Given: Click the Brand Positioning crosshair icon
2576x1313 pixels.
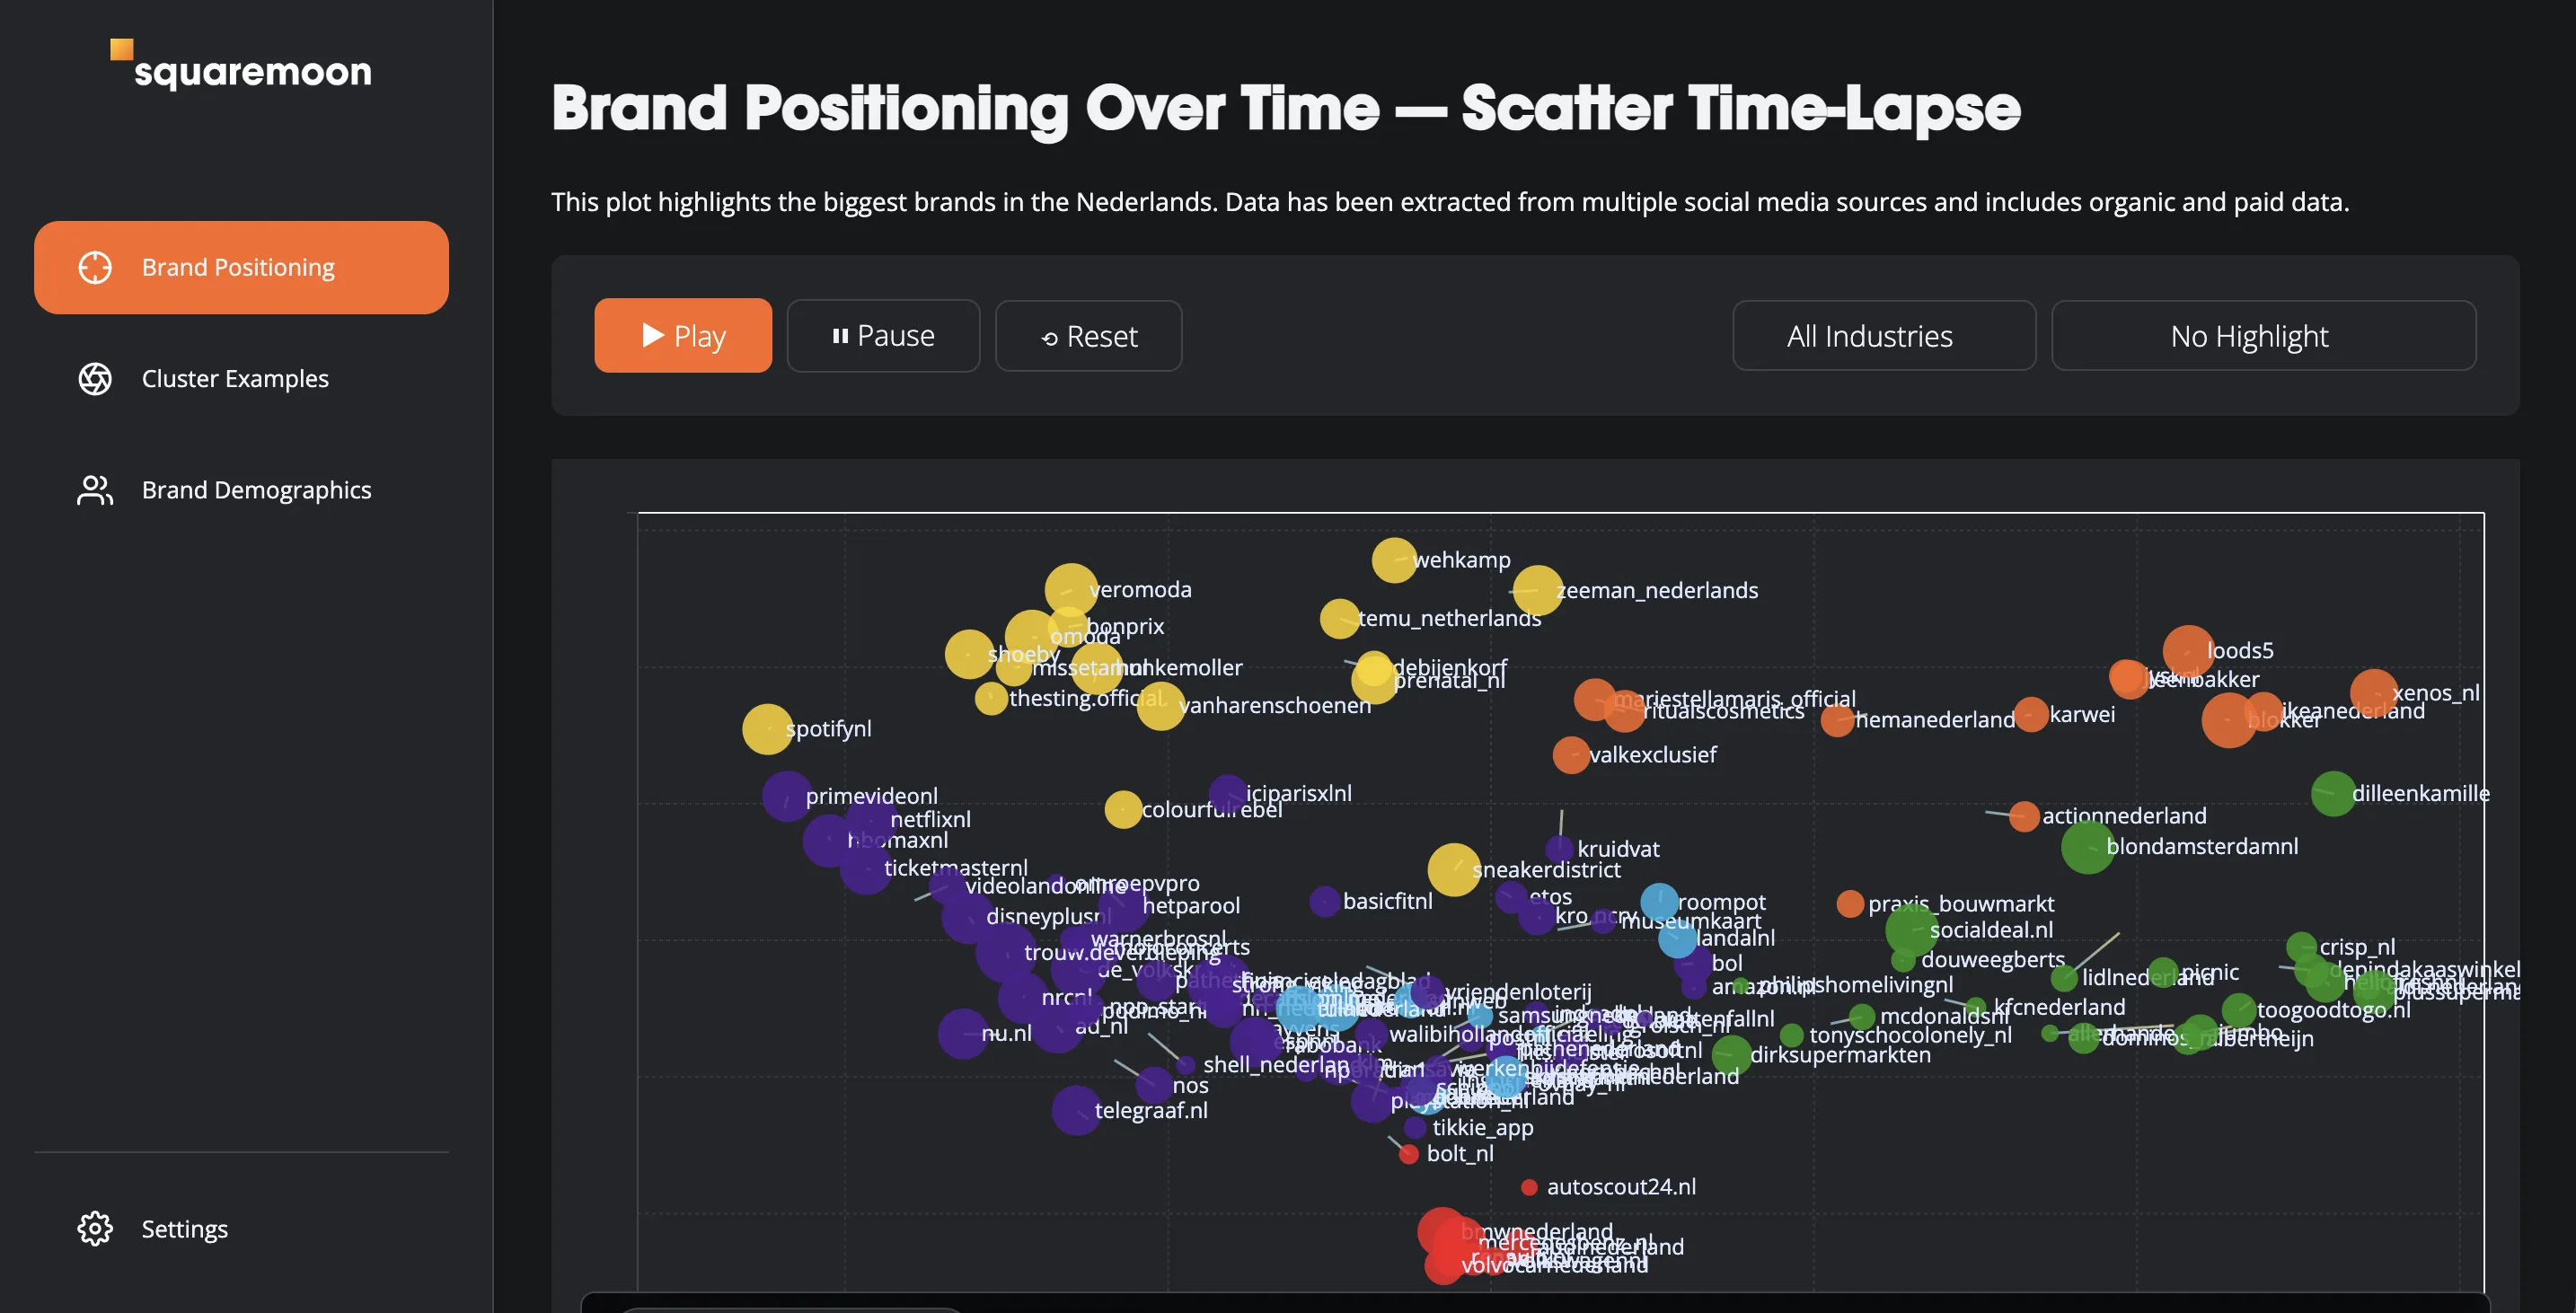Looking at the screenshot, I should point(95,267).
